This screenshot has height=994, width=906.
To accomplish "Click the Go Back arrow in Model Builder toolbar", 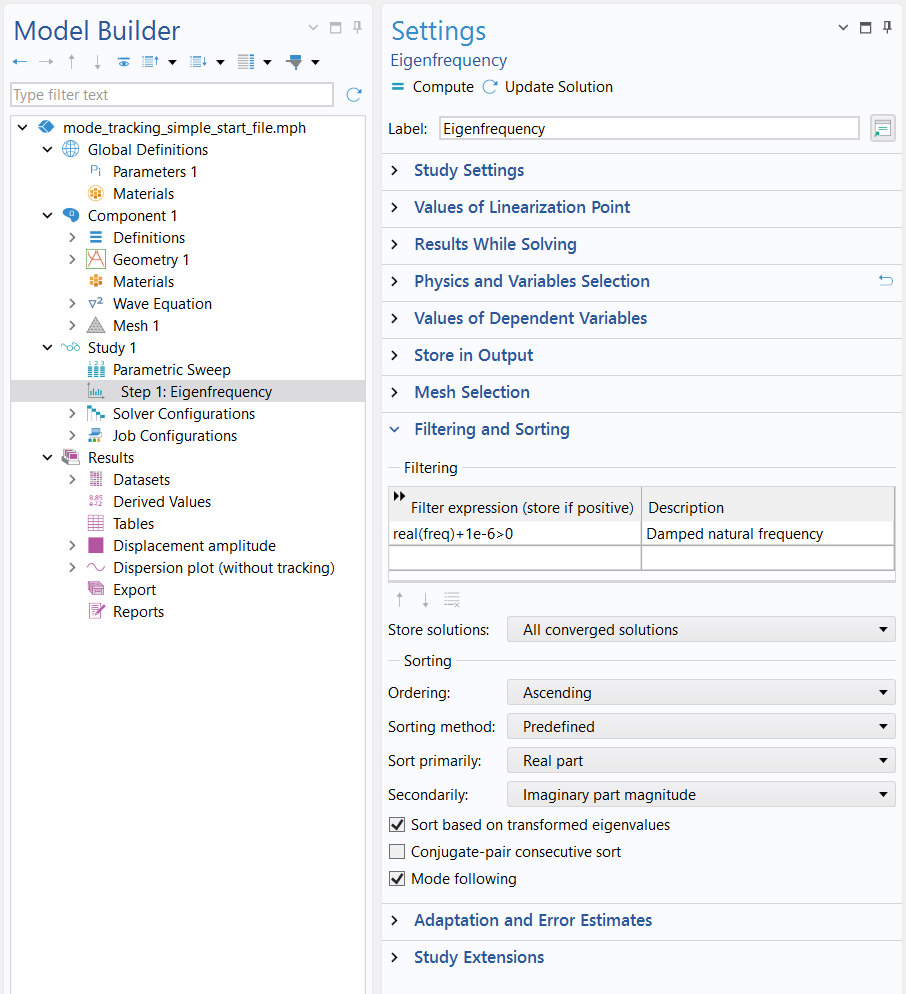I will pos(19,61).
